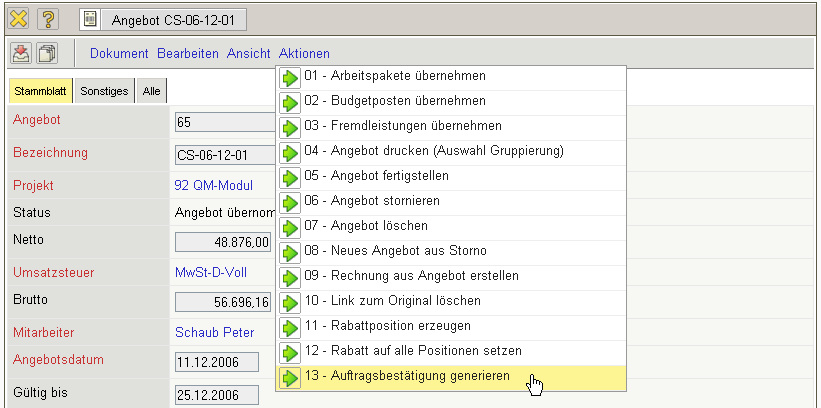Switch to the Alle tab
Screen dimensions: 821x408
point(151,91)
